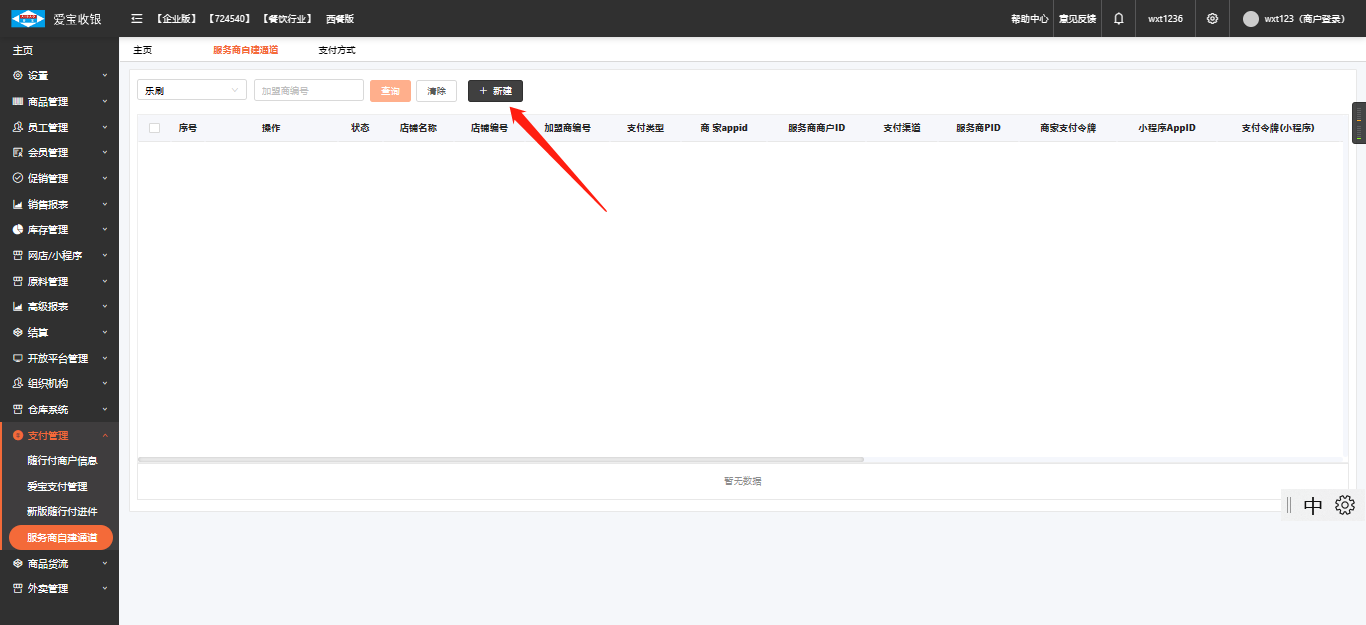Click the 清除 button
Image resolution: width=1366 pixels, height=625 pixels.
coord(436,91)
